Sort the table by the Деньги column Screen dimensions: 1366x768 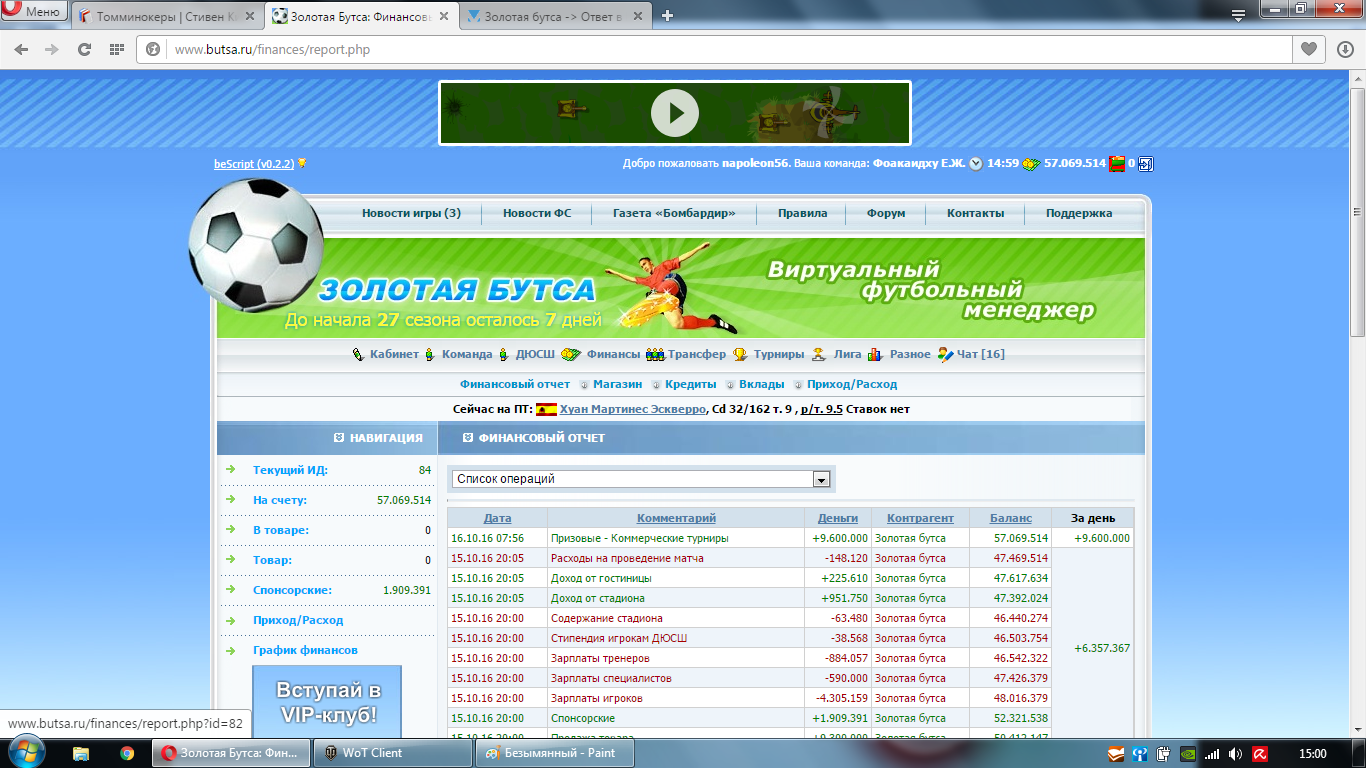[837, 518]
